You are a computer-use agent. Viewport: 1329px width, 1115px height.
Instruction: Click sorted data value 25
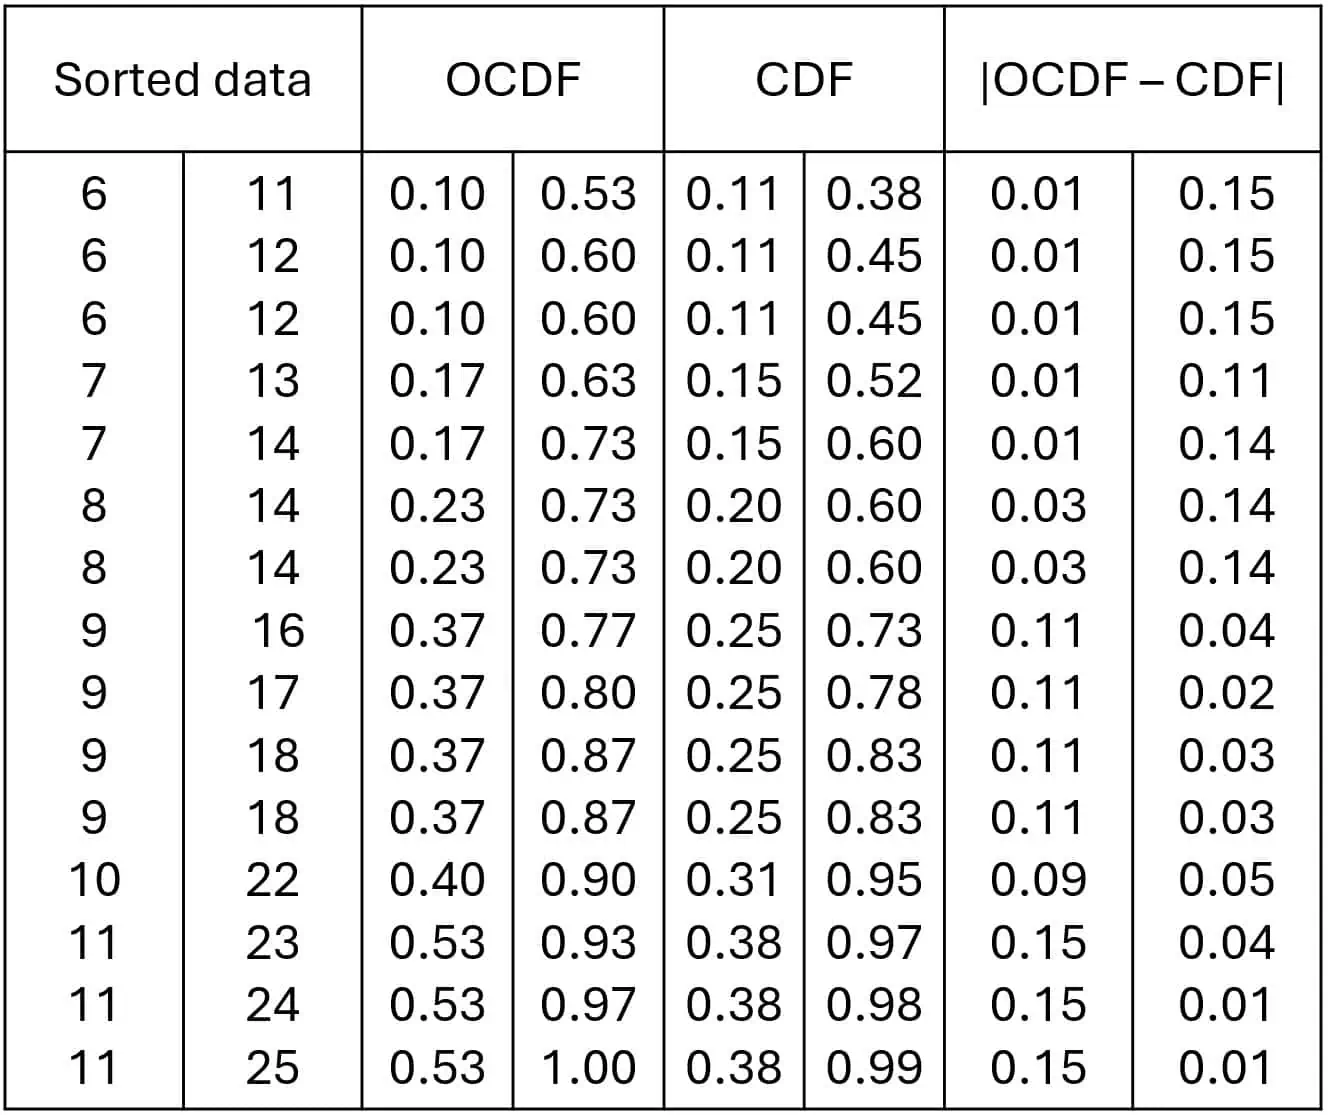pos(272,1067)
